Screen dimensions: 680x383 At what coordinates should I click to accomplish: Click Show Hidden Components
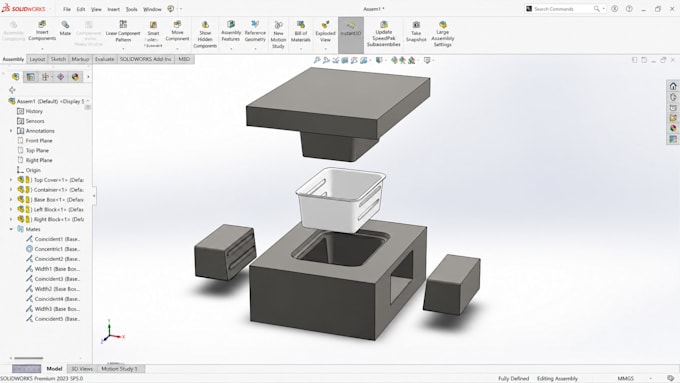point(205,34)
